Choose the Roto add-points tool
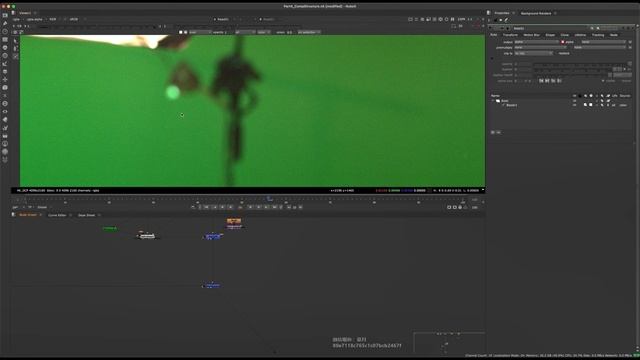The height and width of the screenshot is (360, 640). click(x=16, y=49)
